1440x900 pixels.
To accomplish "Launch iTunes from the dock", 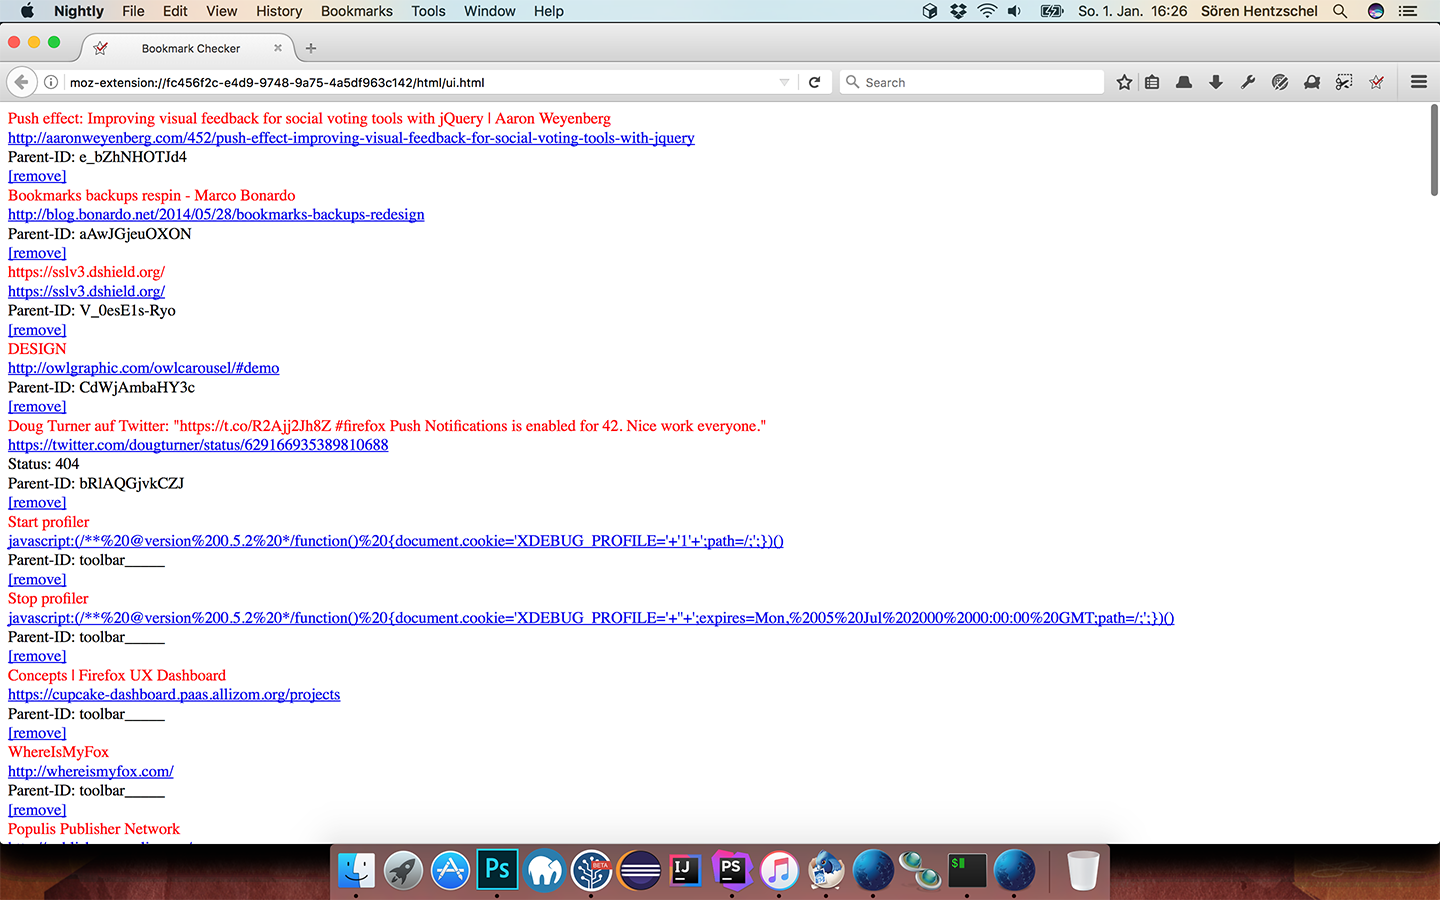I will point(779,870).
